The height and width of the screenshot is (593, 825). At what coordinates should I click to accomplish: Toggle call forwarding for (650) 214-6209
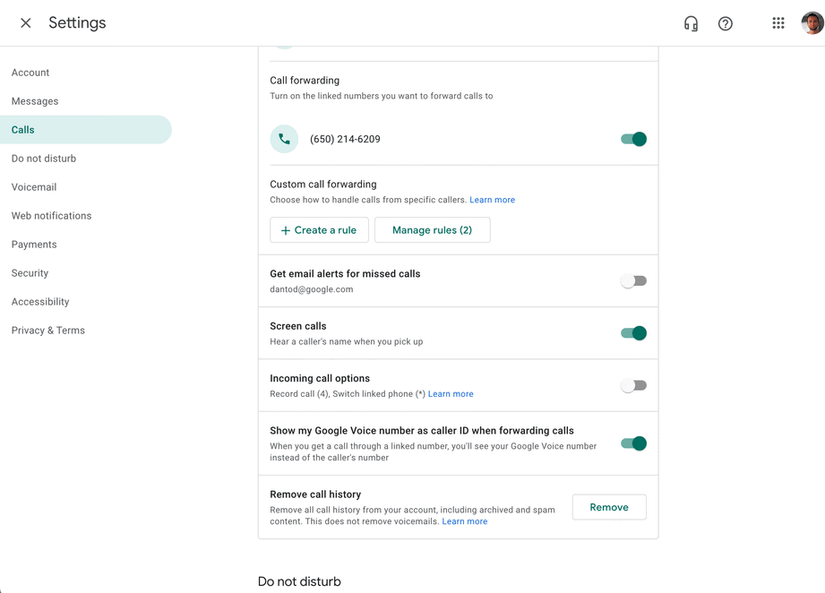[x=634, y=139]
